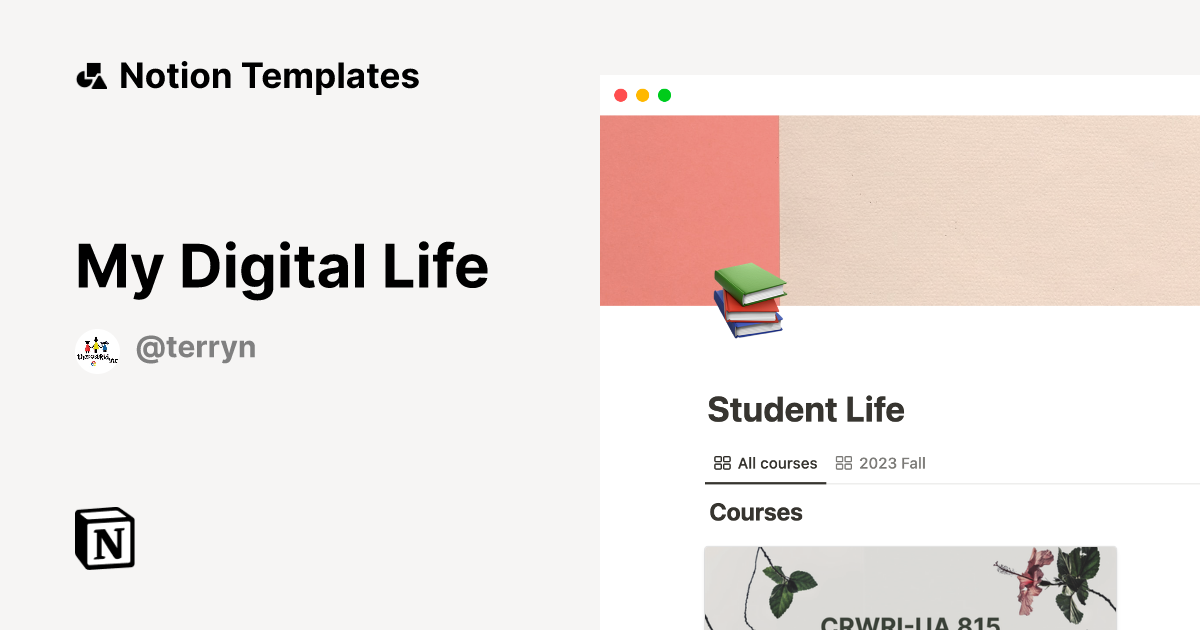Click @terryn's circular avatar icon
The height and width of the screenshot is (630, 1200).
[x=97, y=349]
